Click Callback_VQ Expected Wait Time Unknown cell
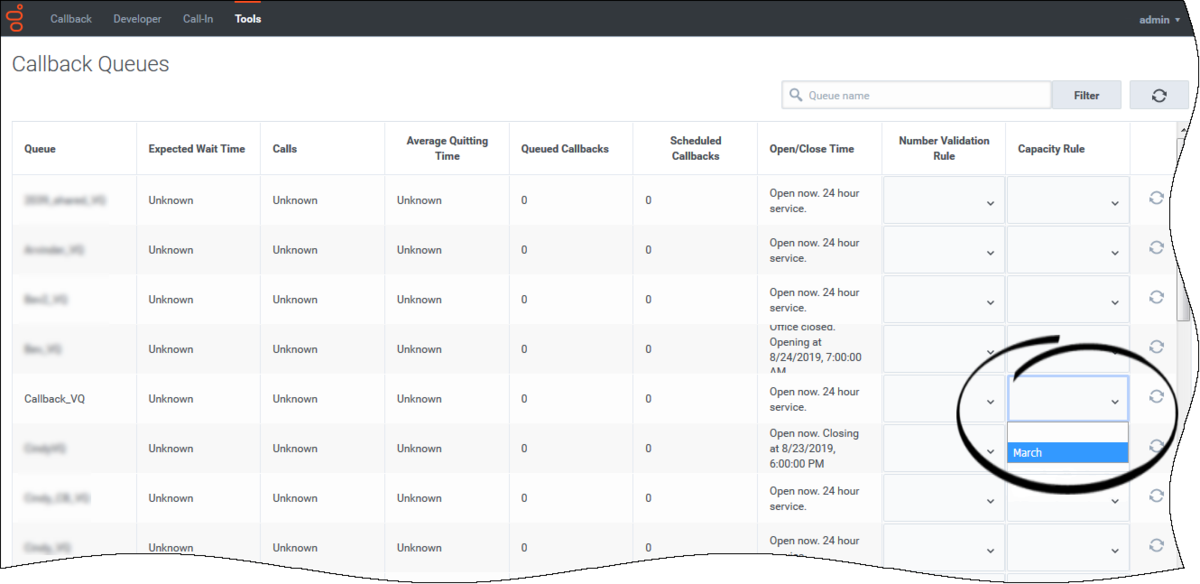The image size is (1200, 584). coord(198,399)
